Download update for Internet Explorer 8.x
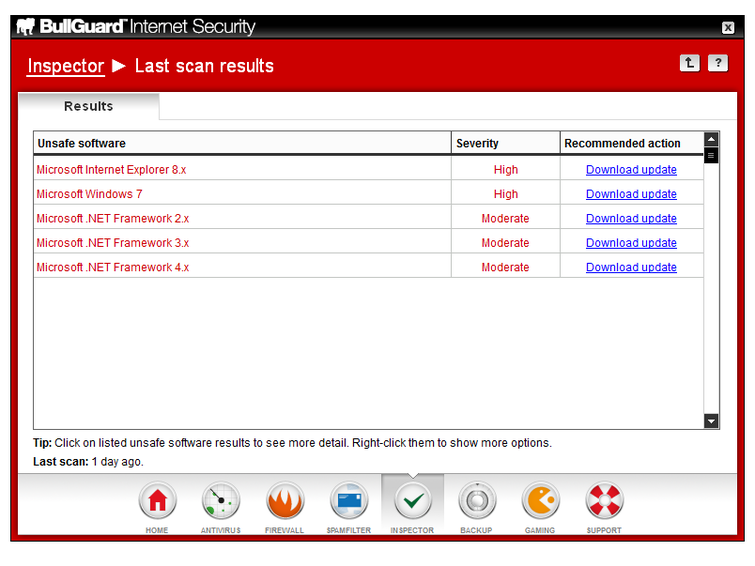 pyautogui.click(x=631, y=170)
